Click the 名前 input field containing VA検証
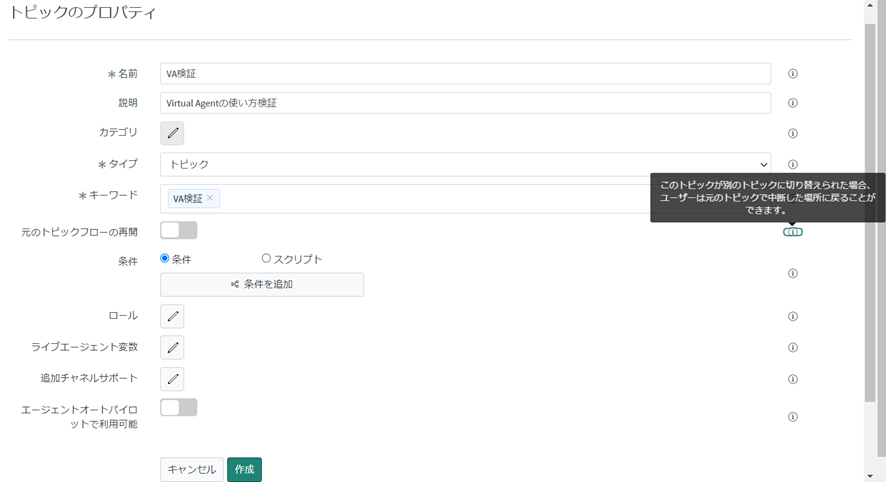The image size is (886, 482). (x=466, y=73)
